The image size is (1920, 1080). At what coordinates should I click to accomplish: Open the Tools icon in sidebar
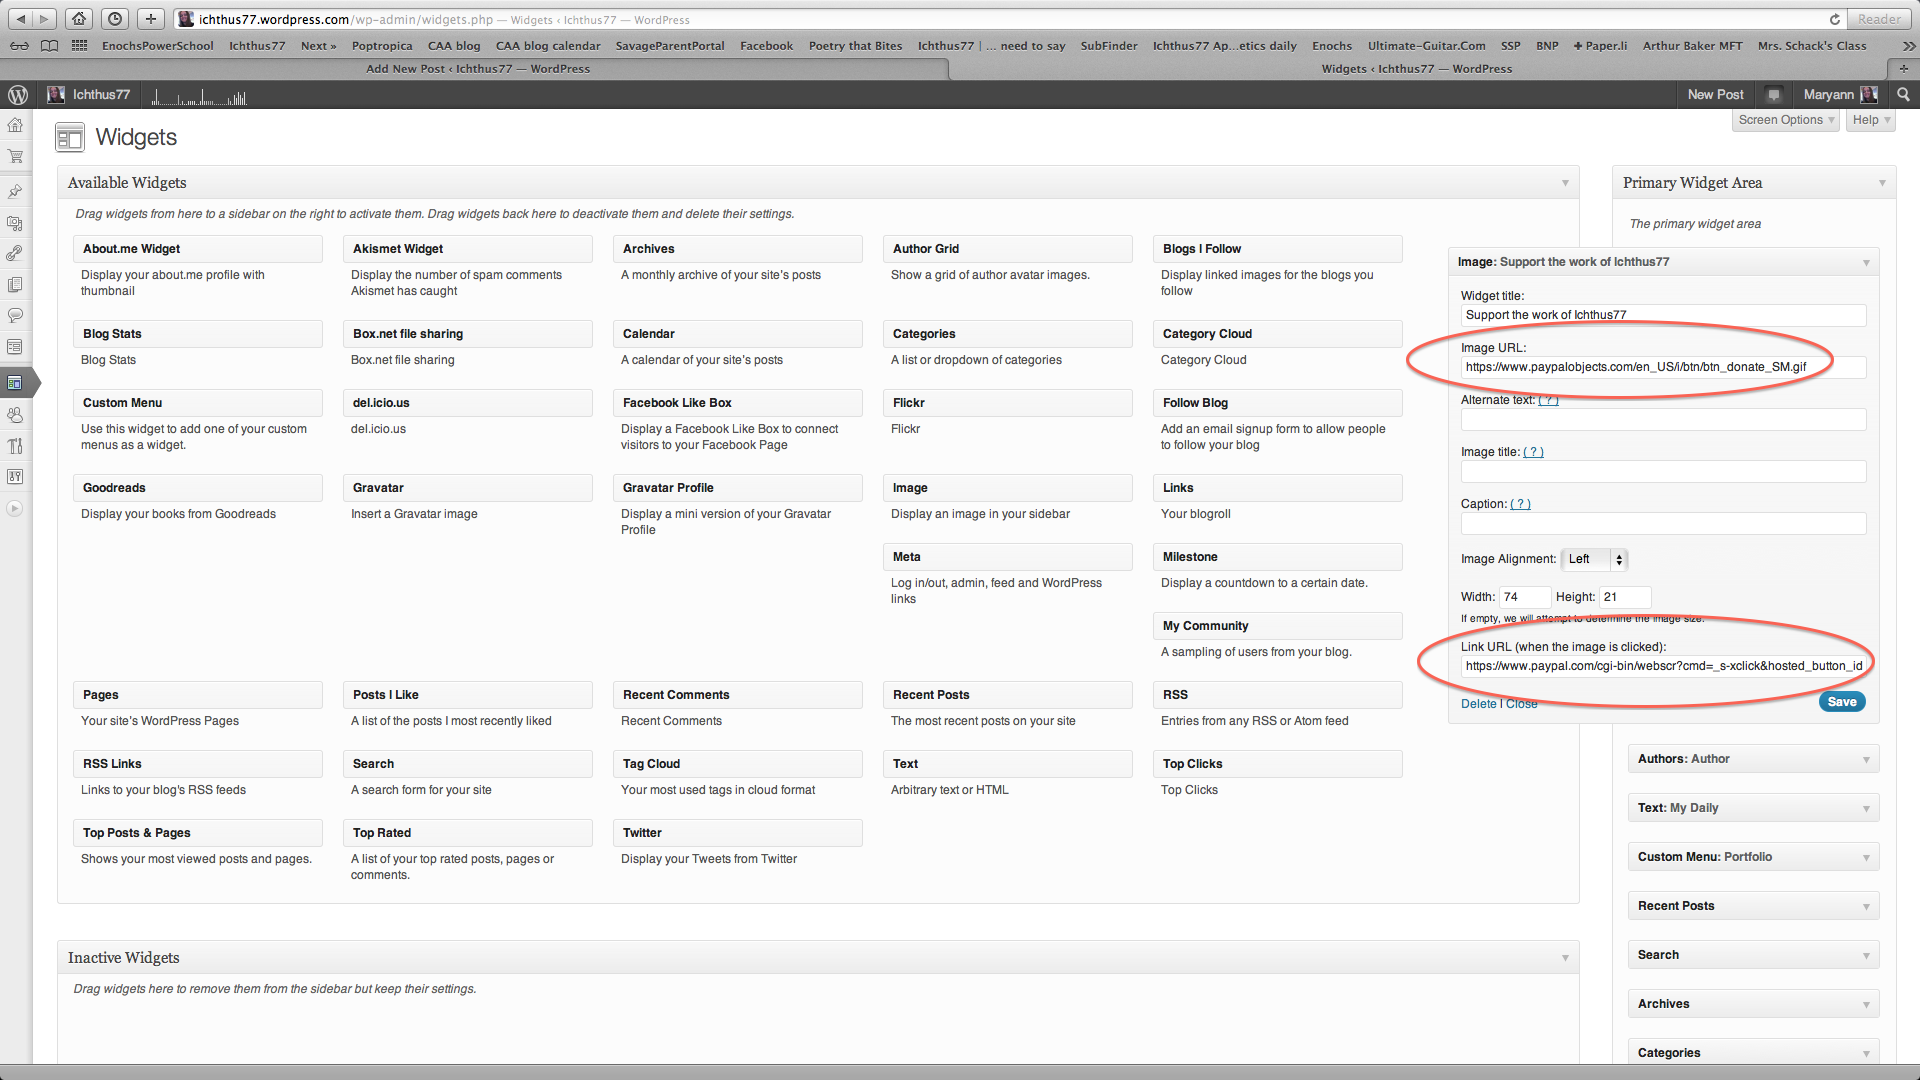coord(15,446)
